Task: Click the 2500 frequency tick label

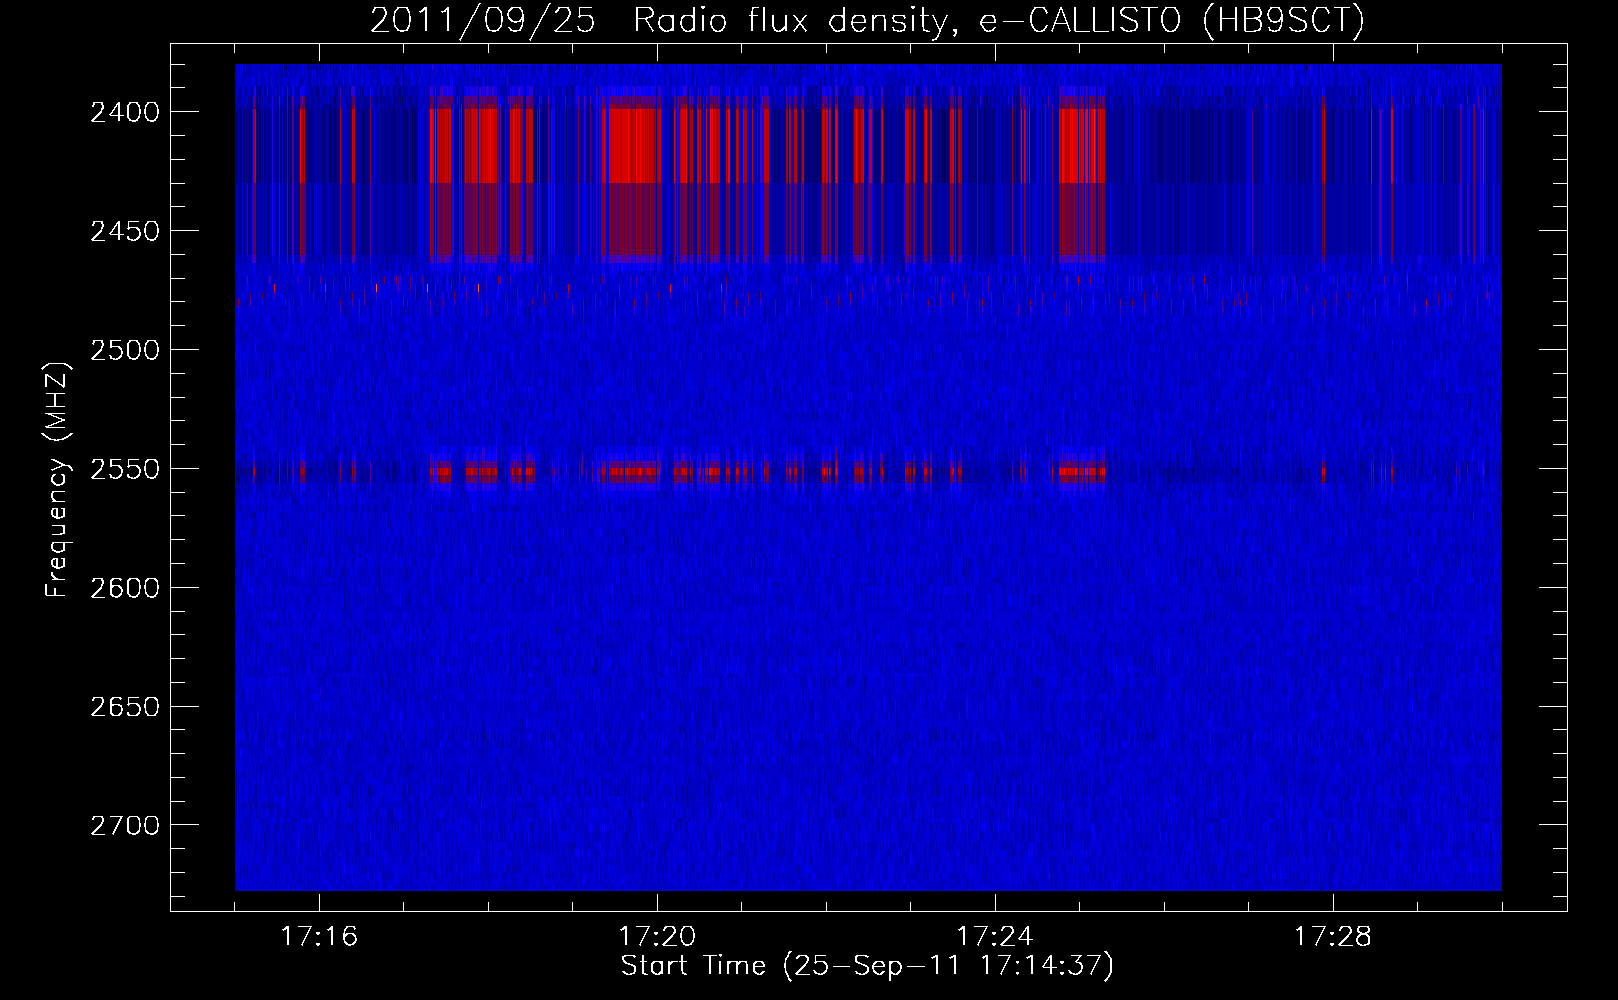Action: coord(125,350)
